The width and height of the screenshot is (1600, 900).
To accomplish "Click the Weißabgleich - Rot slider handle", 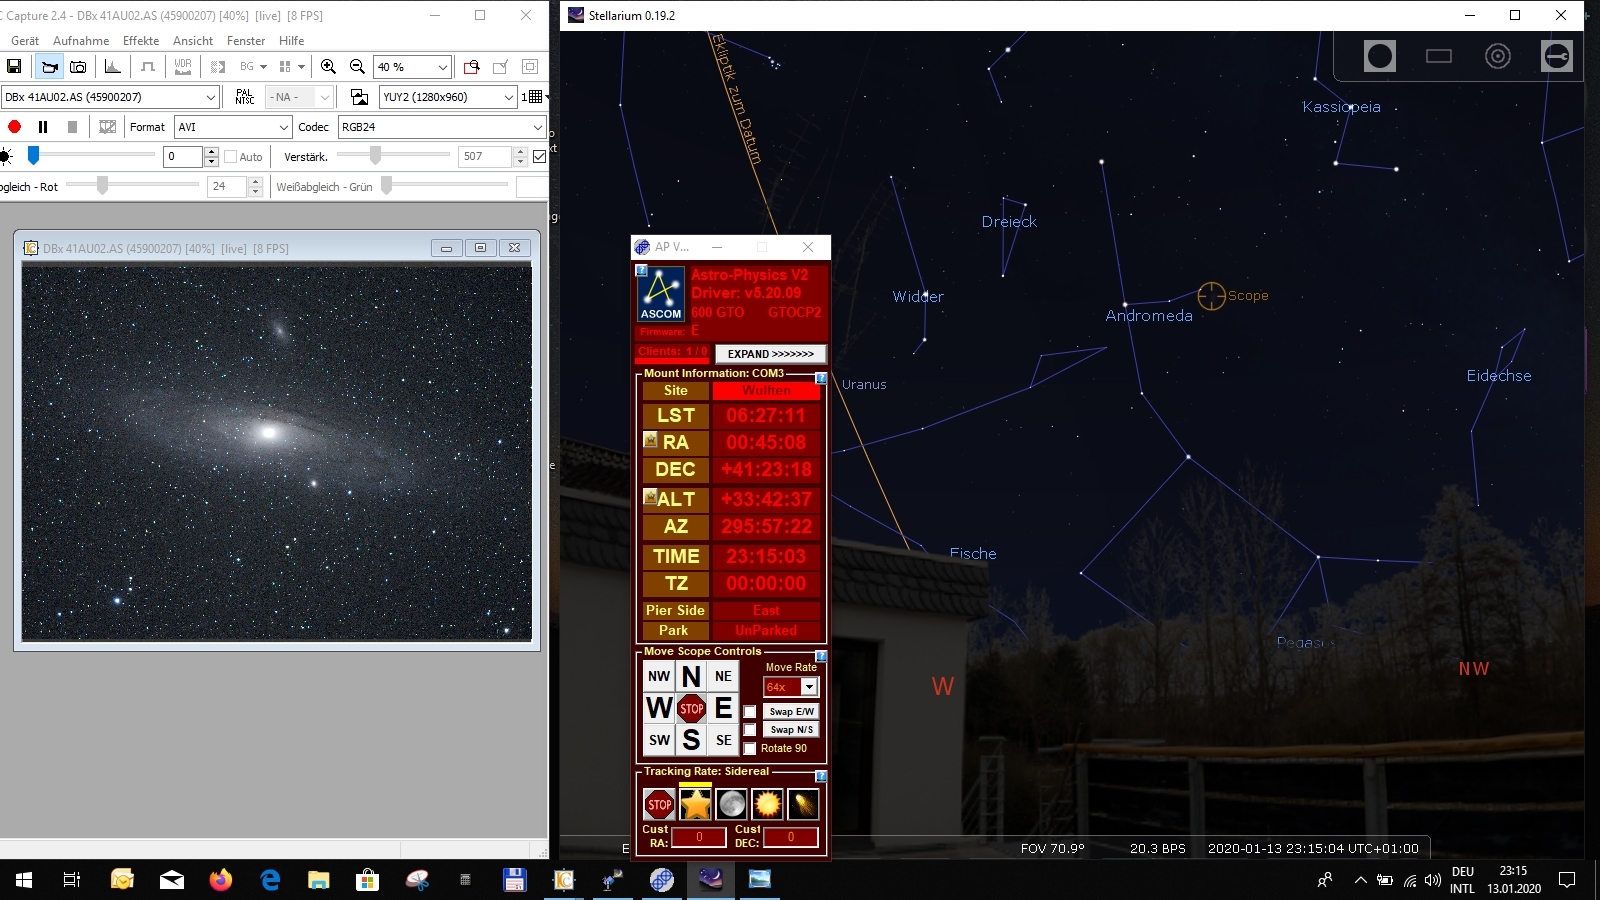I will (102, 186).
